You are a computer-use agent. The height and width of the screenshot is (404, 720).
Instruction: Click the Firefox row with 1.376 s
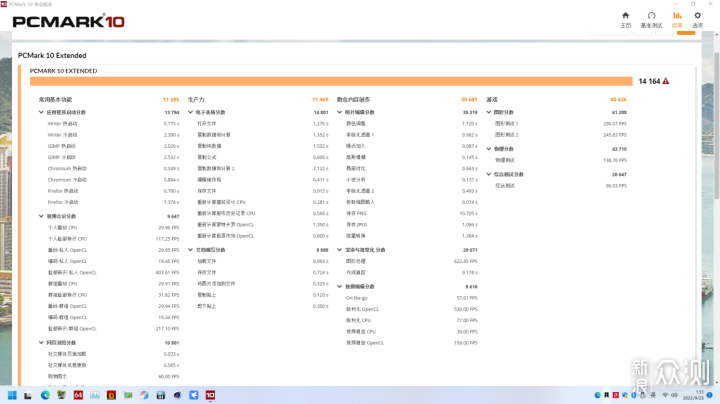pos(113,202)
